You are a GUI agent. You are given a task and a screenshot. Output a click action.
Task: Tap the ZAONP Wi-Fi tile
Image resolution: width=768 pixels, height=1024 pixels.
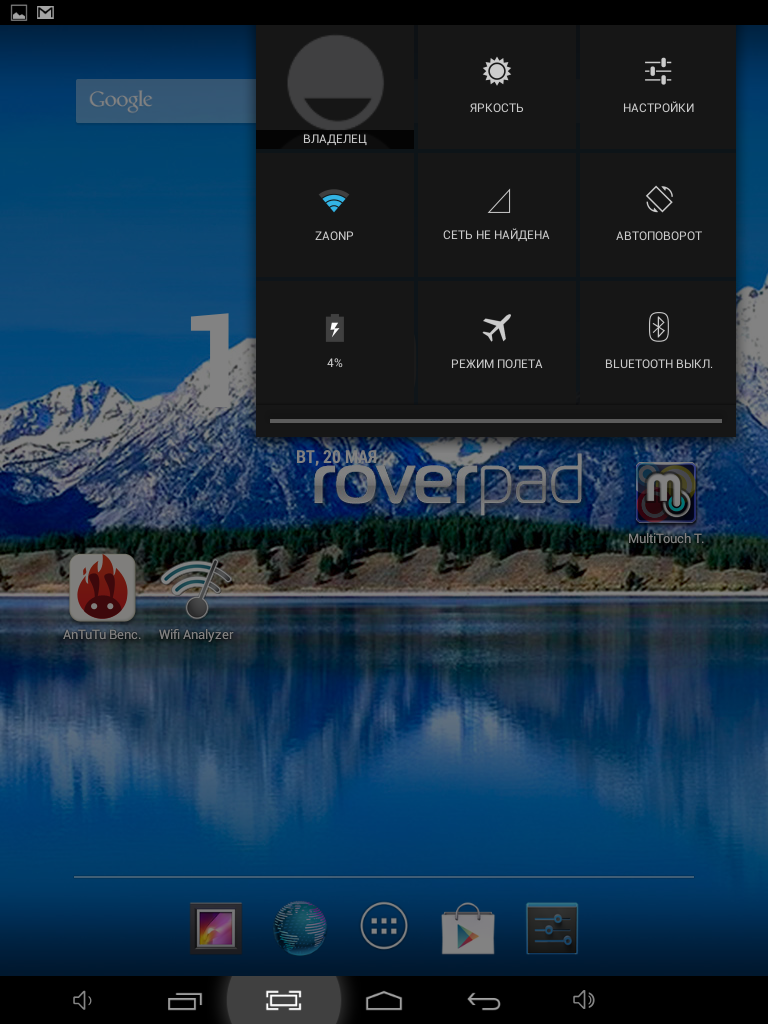[x=334, y=215]
